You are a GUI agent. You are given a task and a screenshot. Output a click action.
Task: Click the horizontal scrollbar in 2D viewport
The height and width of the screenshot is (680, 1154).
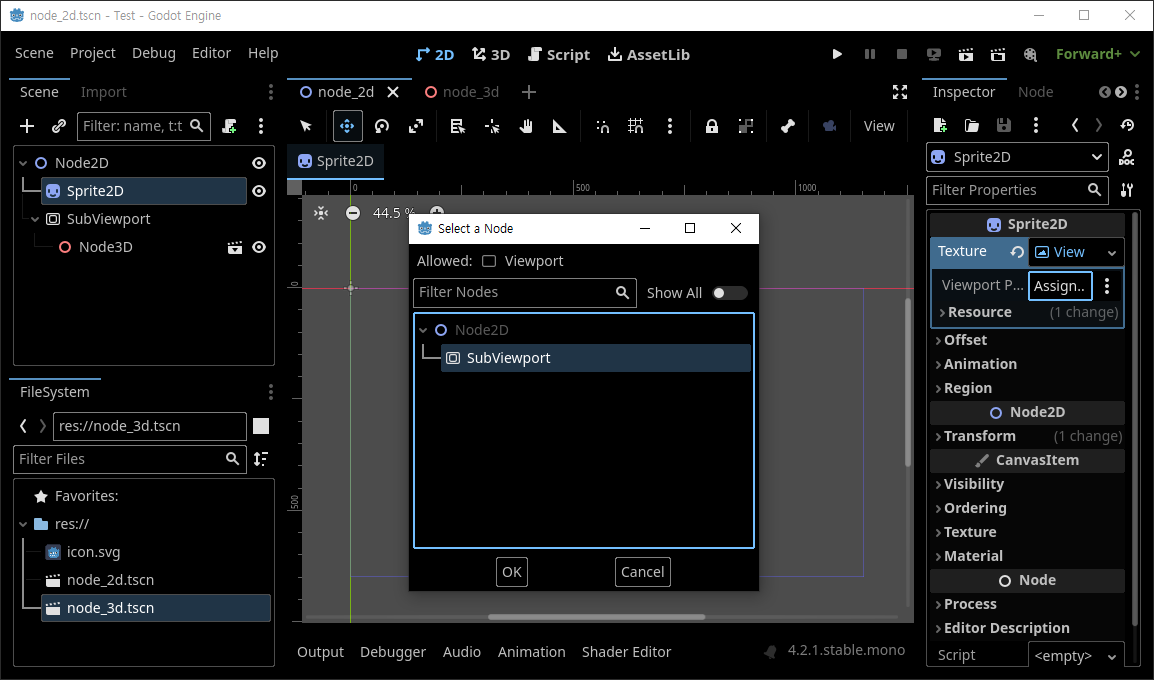pyautogui.click(x=596, y=617)
